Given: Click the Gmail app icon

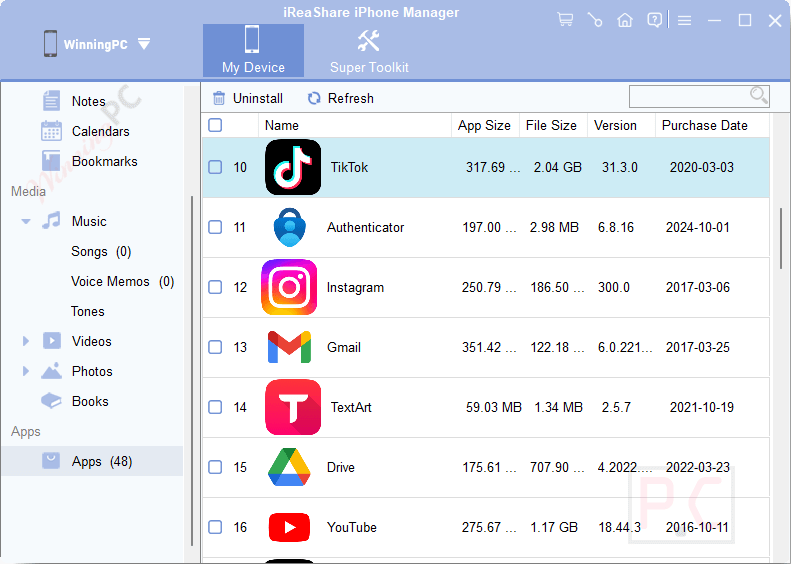Looking at the screenshot, I should click(289, 347).
